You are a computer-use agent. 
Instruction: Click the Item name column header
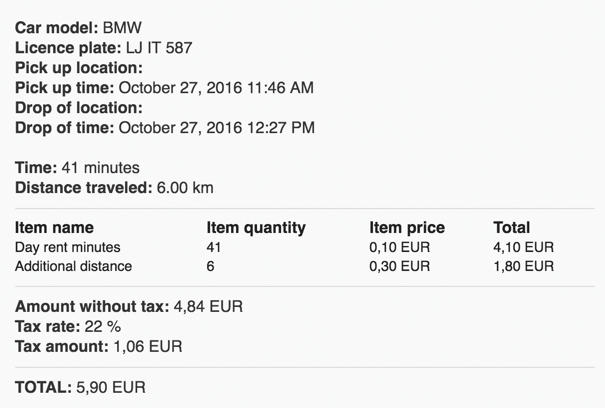click(x=54, y=228)
